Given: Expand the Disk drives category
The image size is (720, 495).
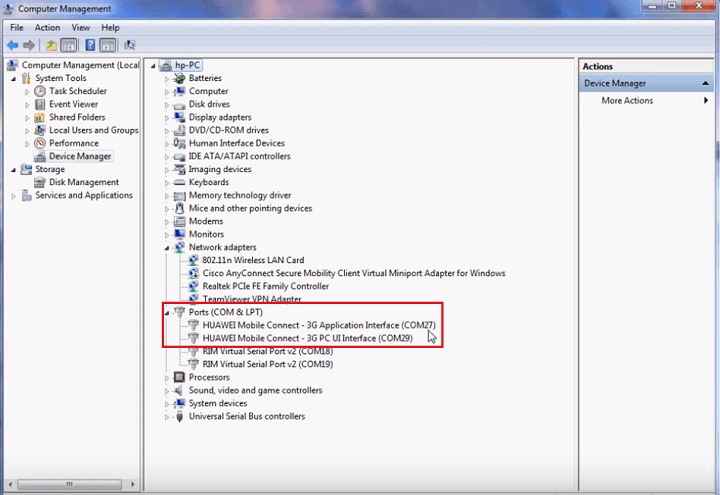Looking at the screenshot, I should point(167,105).
